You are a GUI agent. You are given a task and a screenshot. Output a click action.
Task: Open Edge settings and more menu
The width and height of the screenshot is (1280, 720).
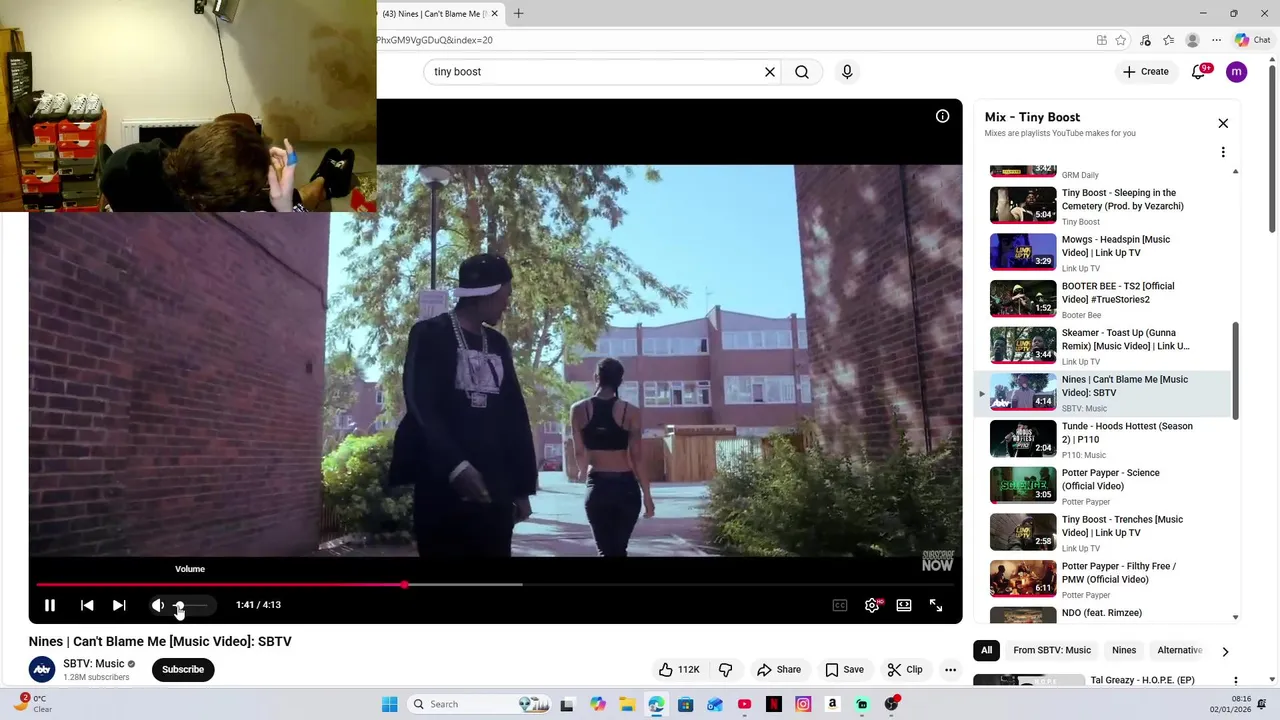click(x=1216, y=40)
